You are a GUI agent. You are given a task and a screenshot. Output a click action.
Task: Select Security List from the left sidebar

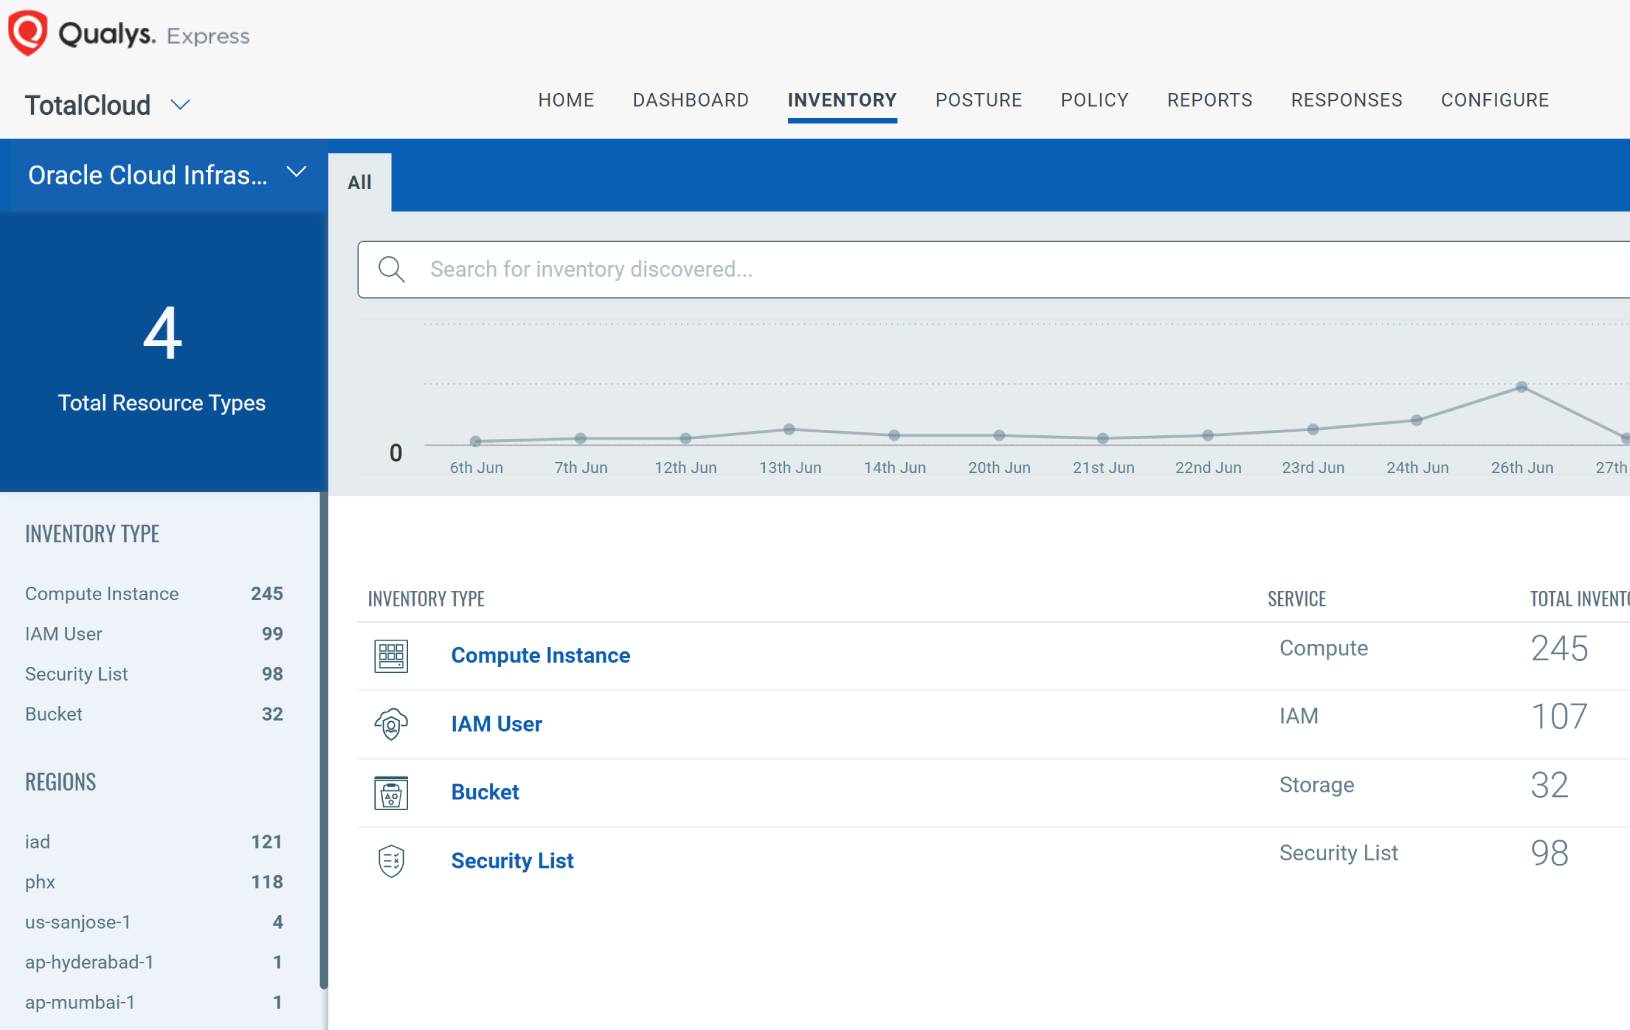76,673
